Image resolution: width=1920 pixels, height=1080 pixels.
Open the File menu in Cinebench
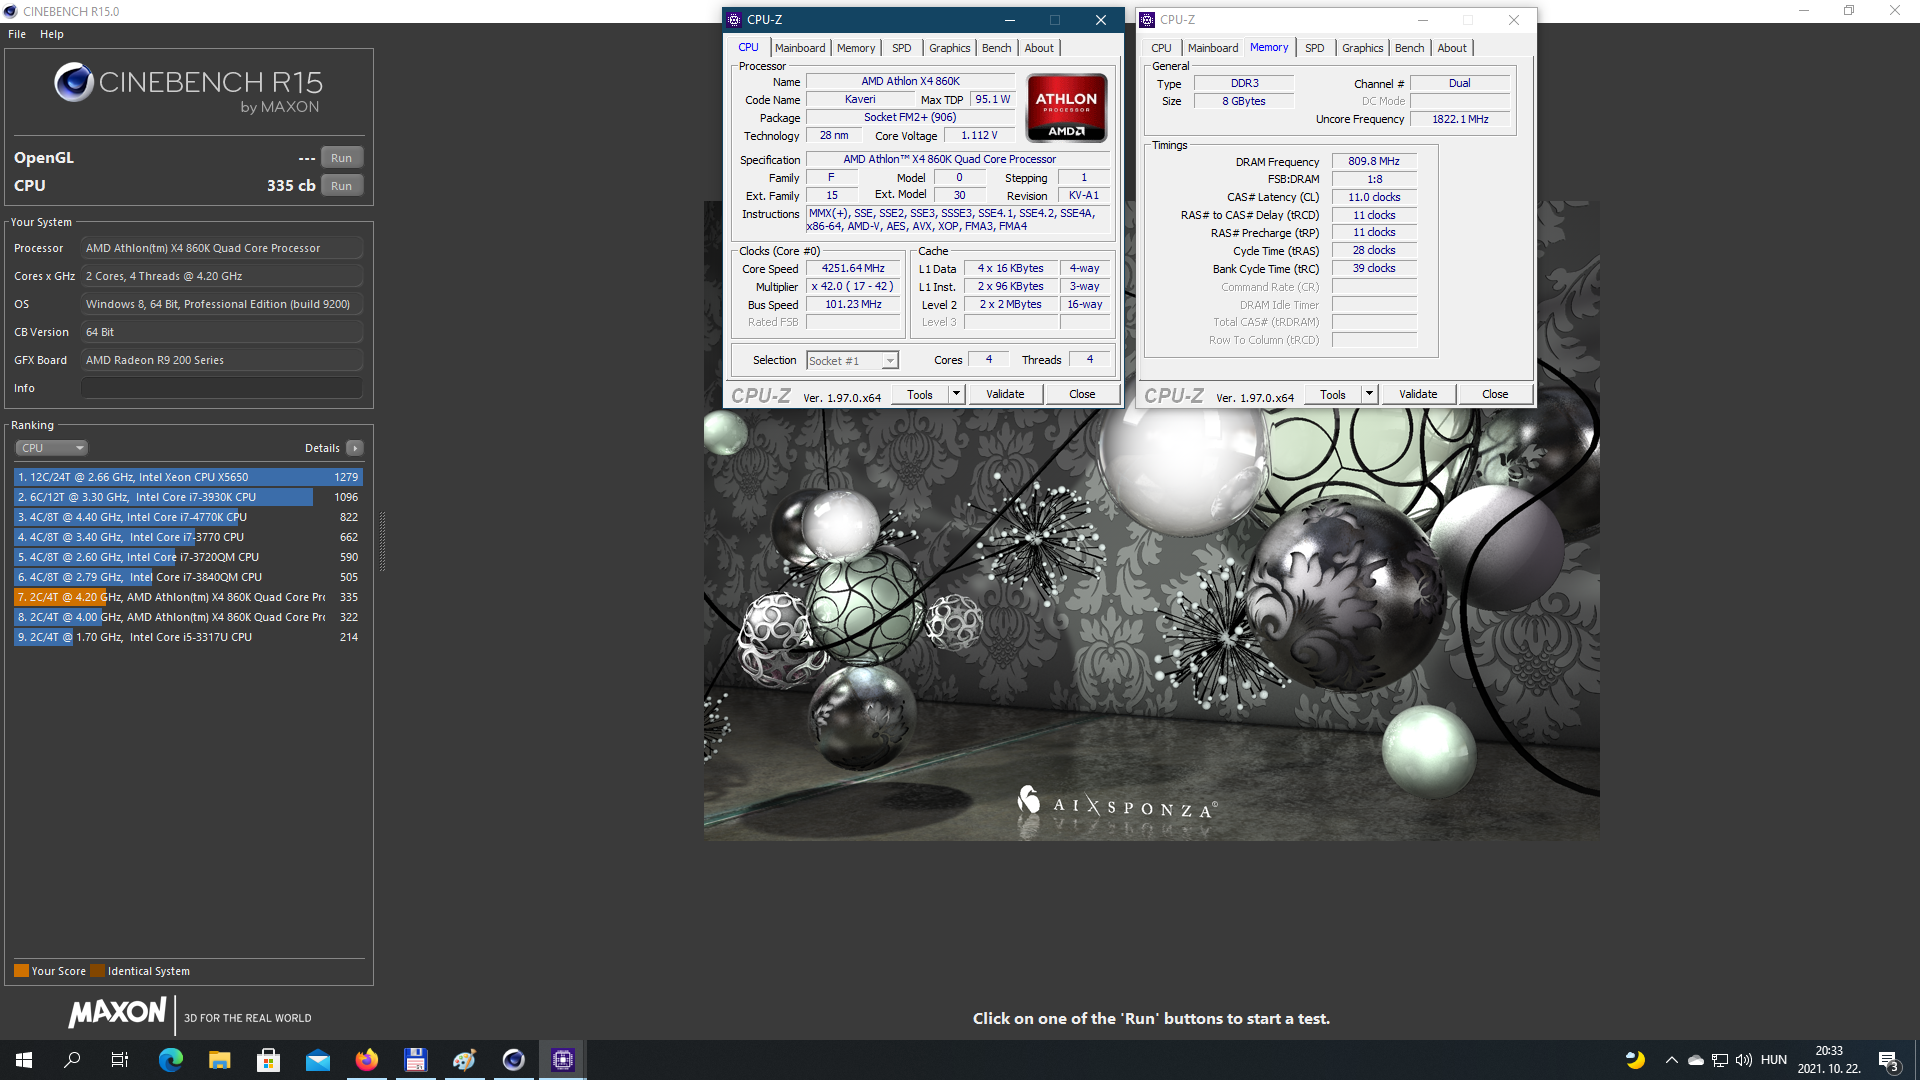click(x=17, y=34)
